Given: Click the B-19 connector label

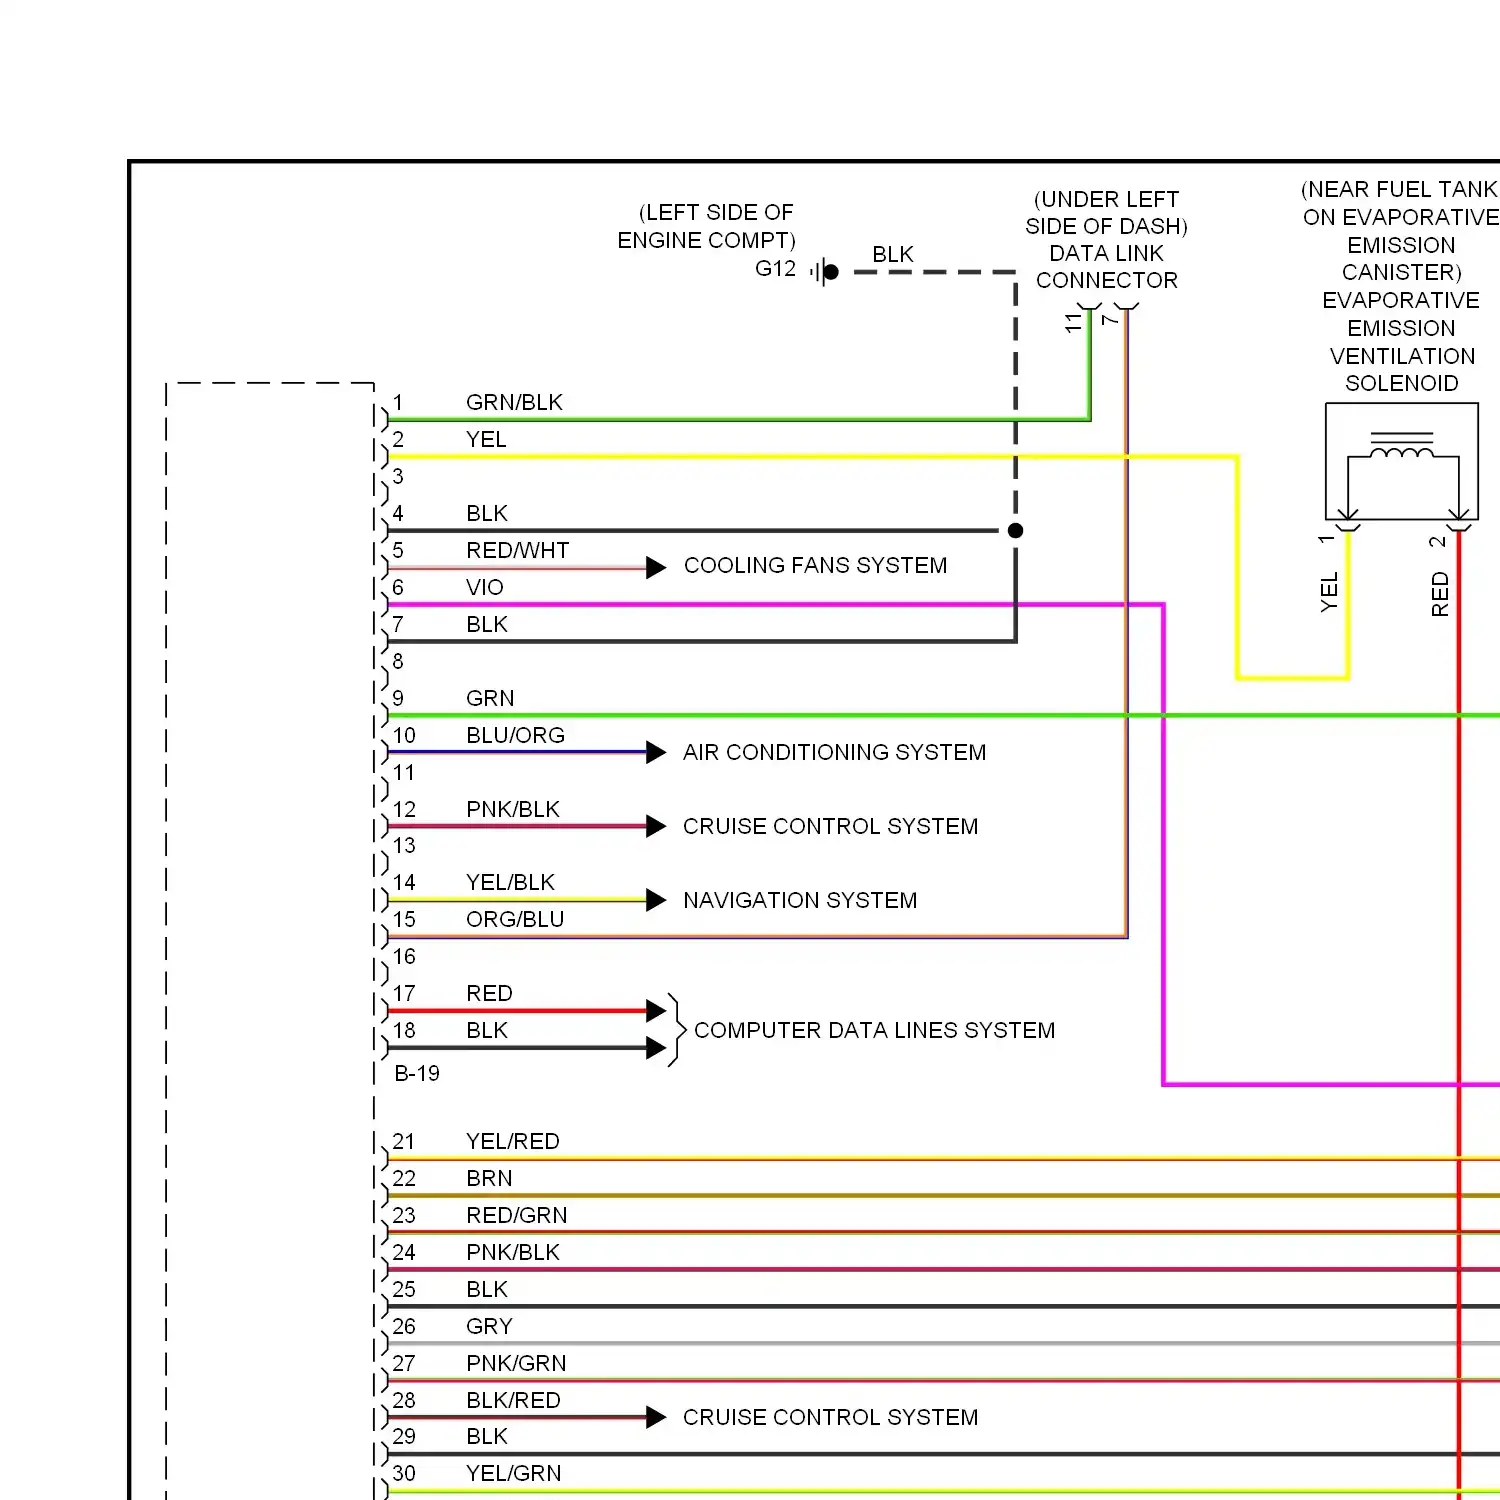Looking at the screenshot, I should [417, 1073].
